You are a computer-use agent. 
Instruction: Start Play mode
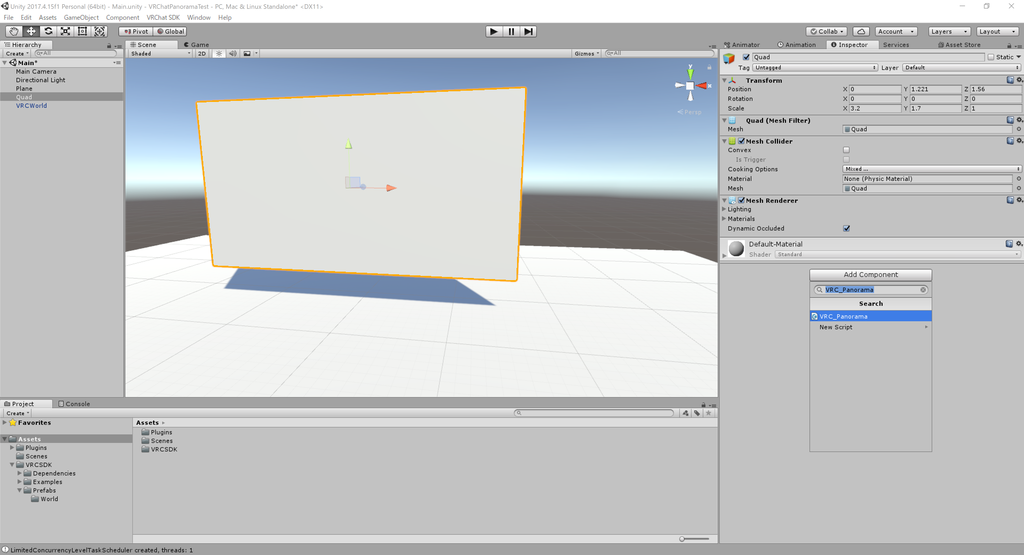point(494,31)
